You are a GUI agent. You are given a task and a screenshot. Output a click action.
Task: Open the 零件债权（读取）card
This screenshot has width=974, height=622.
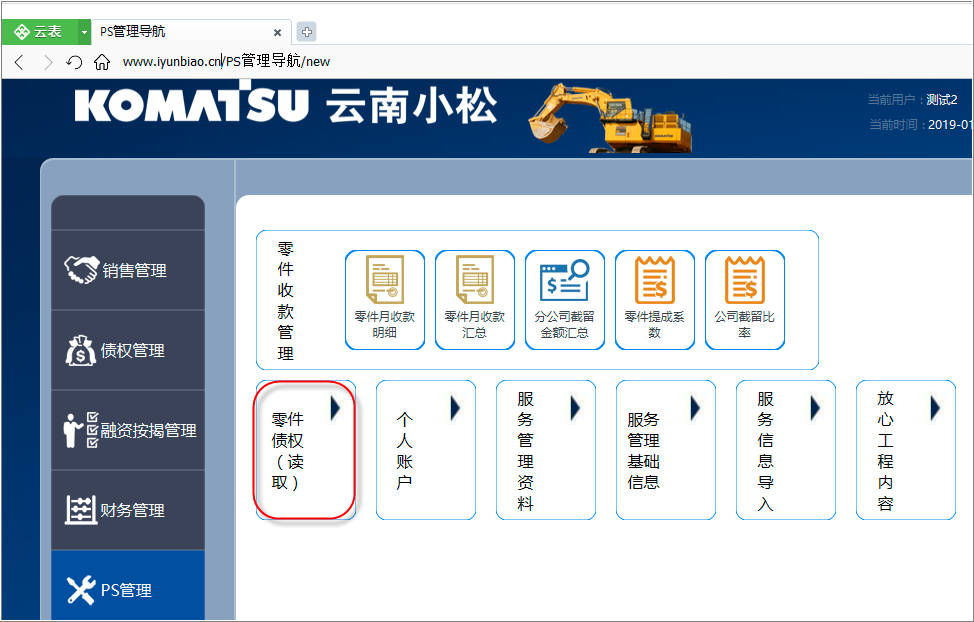coord(305,450)
